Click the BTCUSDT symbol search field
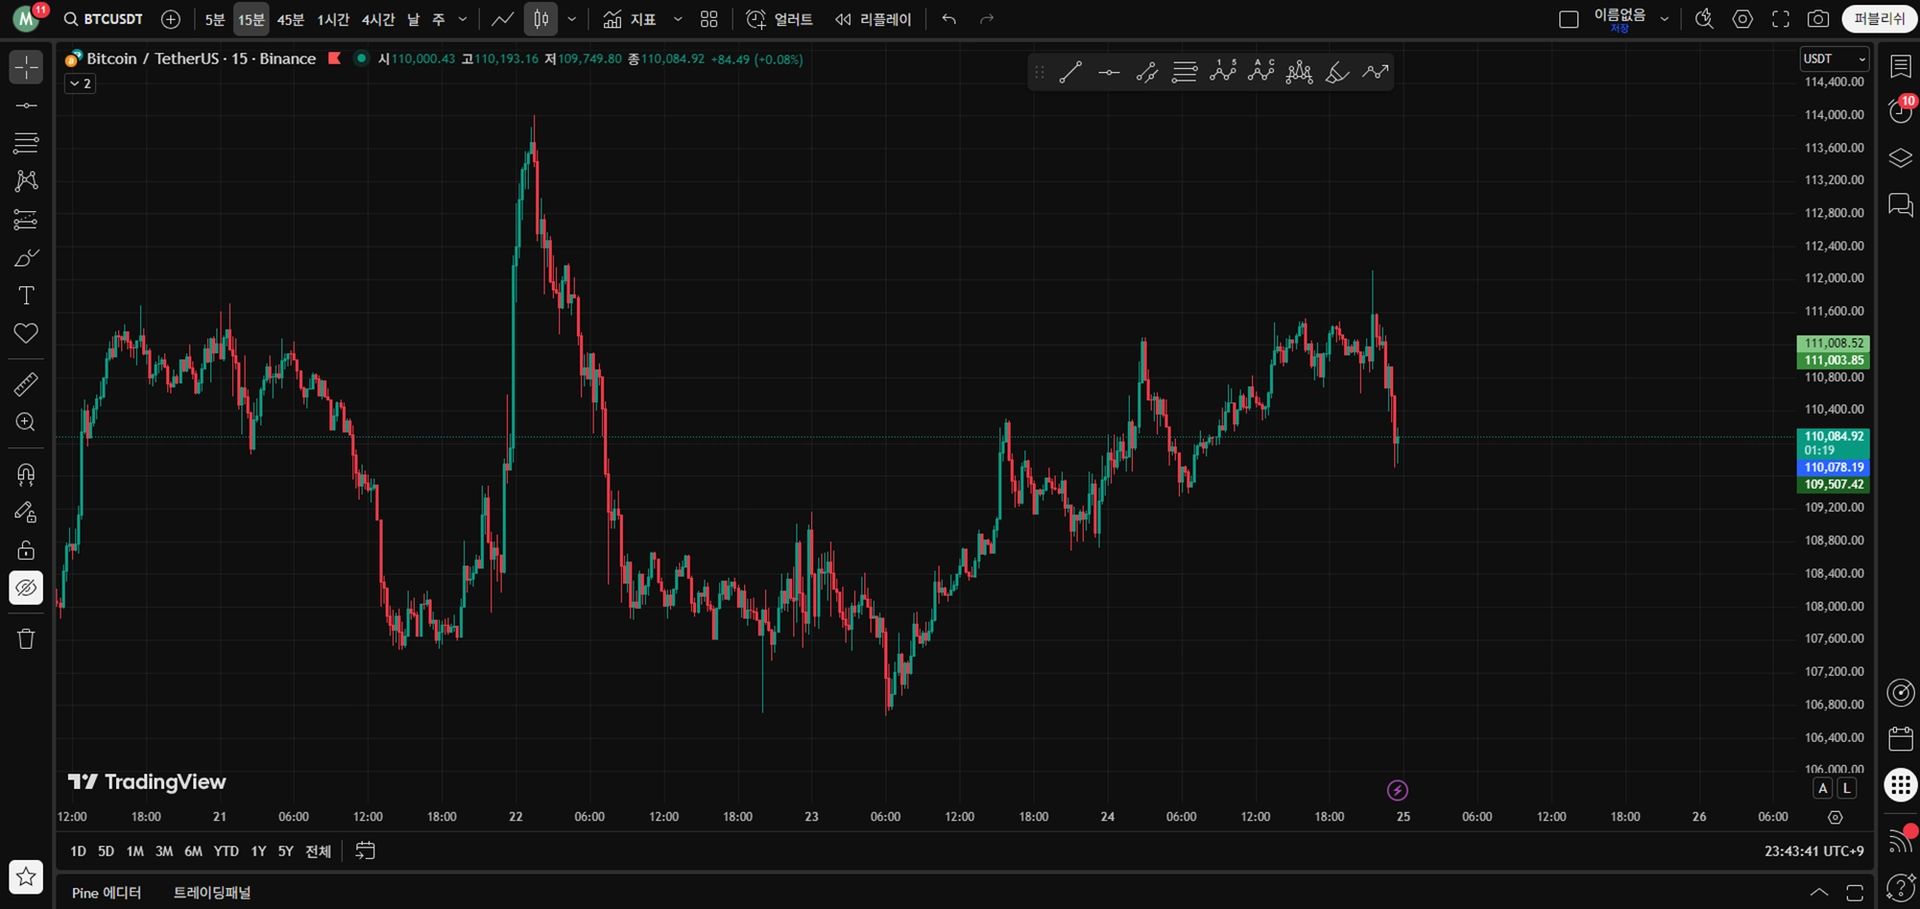 click(104, 19)
